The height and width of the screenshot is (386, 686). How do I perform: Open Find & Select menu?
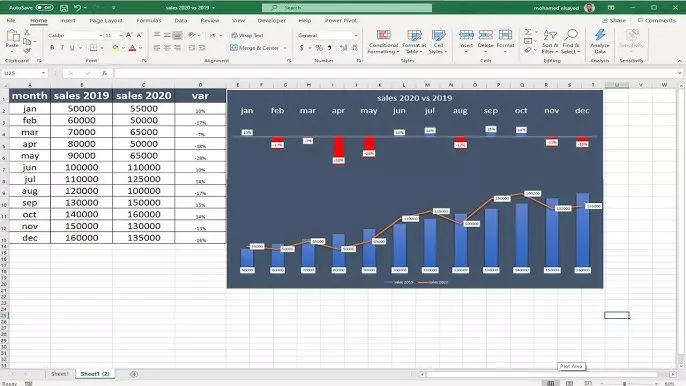pos(570,42)
